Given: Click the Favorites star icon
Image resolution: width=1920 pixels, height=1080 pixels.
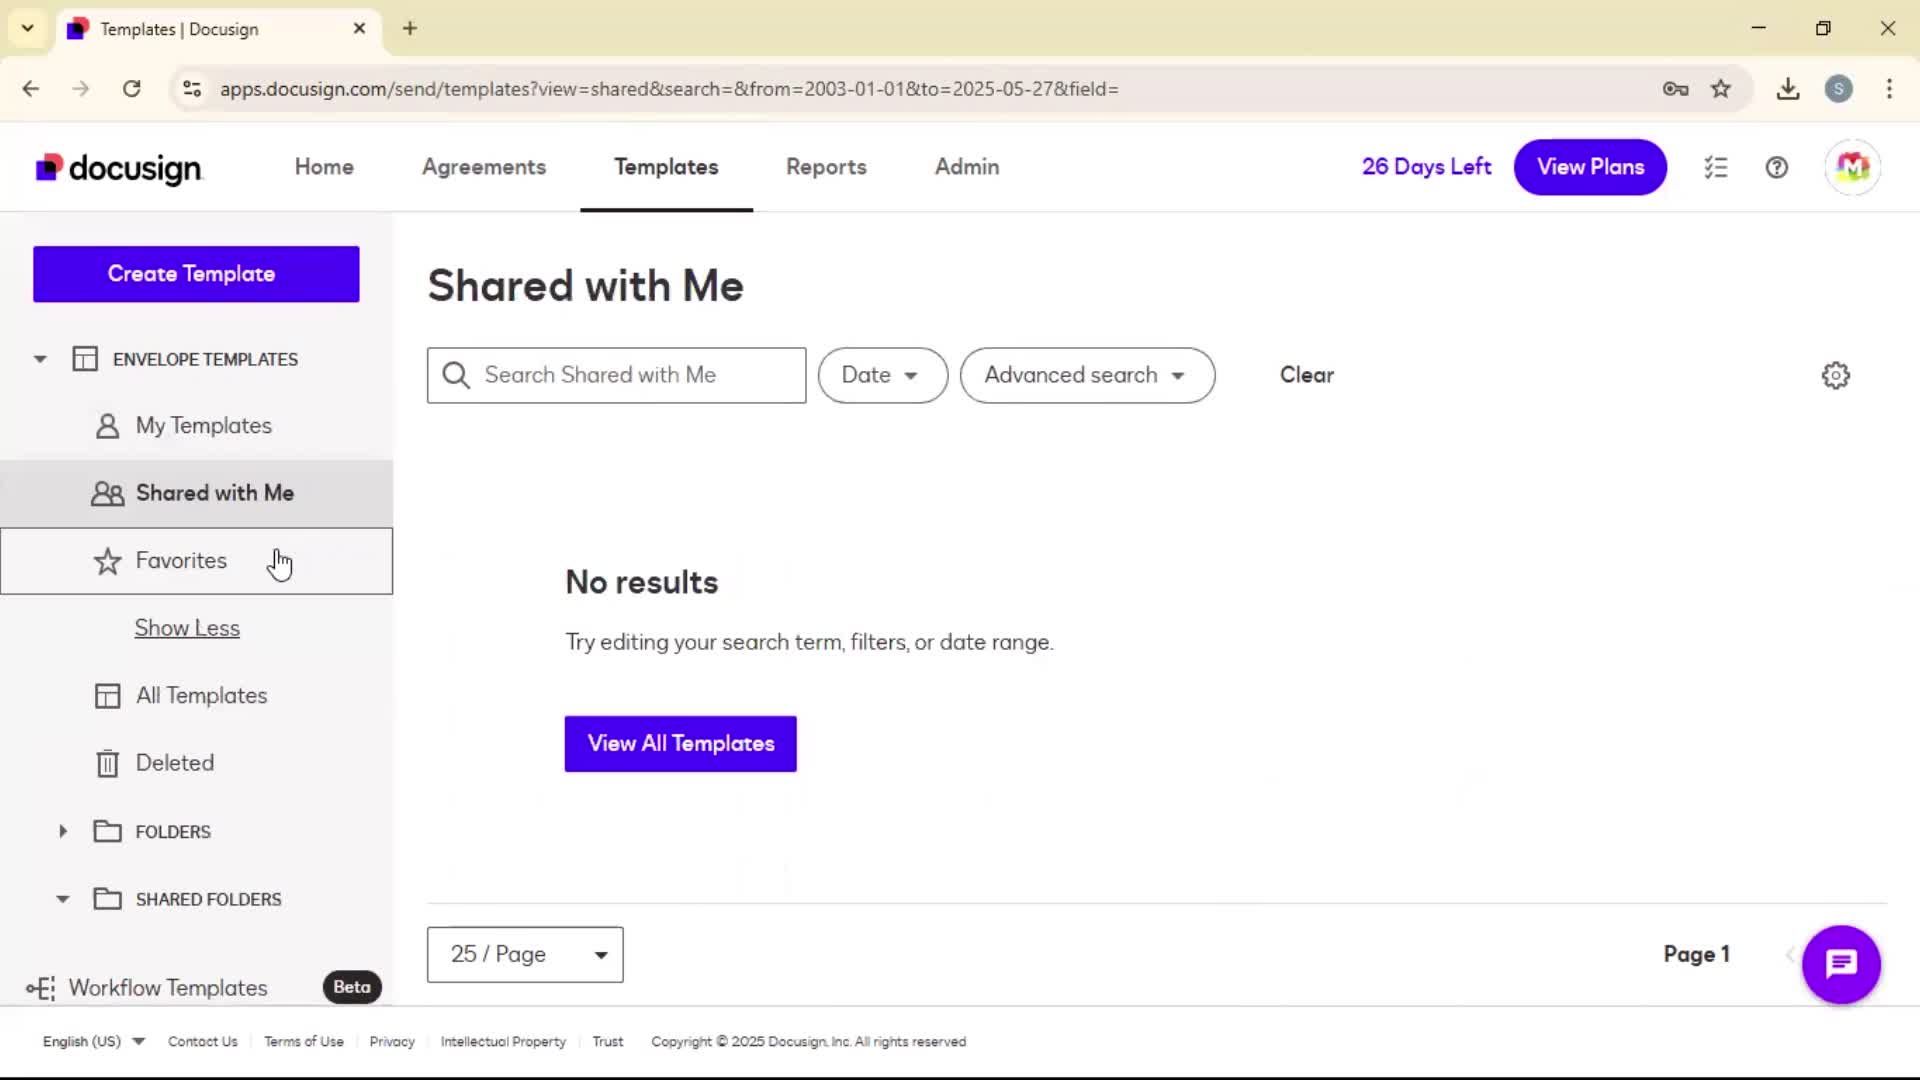Looking at the screenshot, I should coord(107,561).
